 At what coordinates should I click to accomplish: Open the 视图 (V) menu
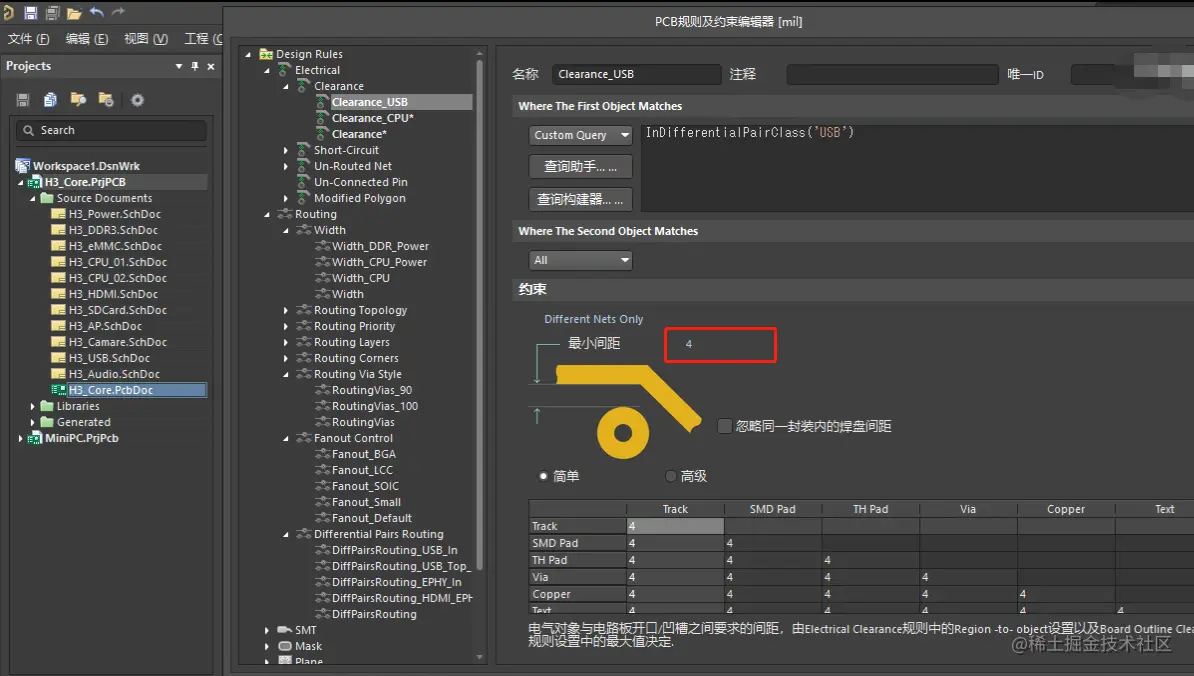click(145, 39)
